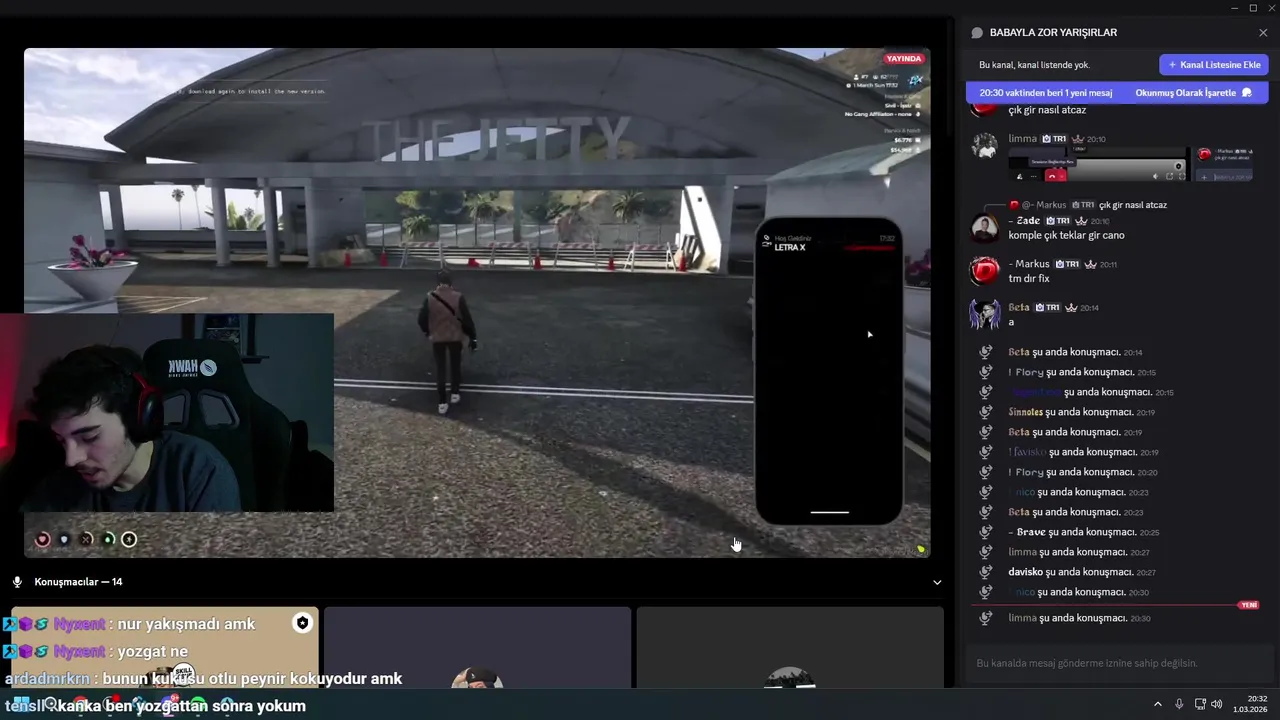Click the Nyxent chat overlay 'nur yakışmadı amk'

coord(128,624)
